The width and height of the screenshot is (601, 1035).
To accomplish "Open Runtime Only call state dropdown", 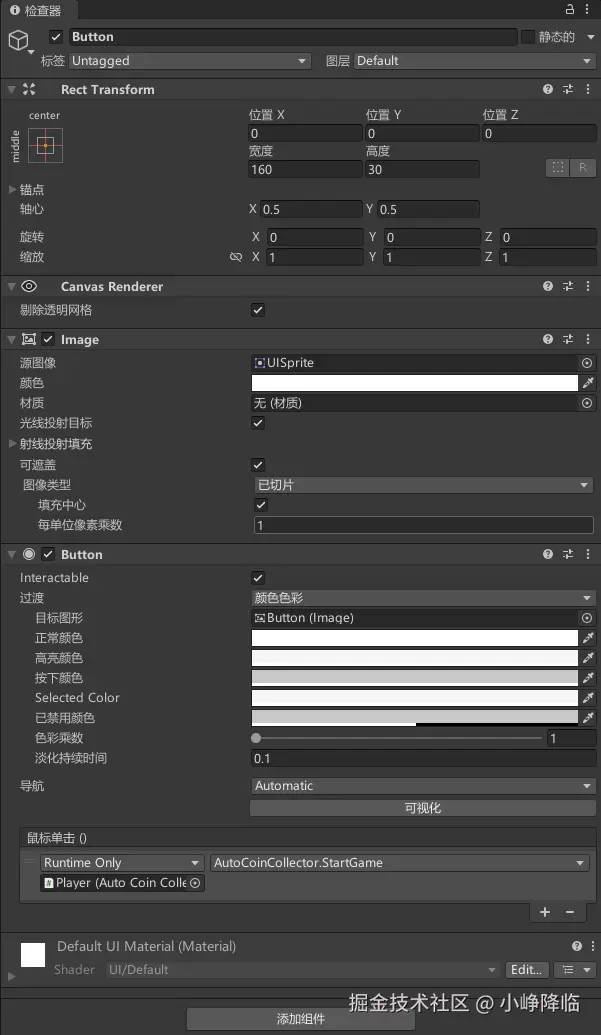I will [122, 863].
